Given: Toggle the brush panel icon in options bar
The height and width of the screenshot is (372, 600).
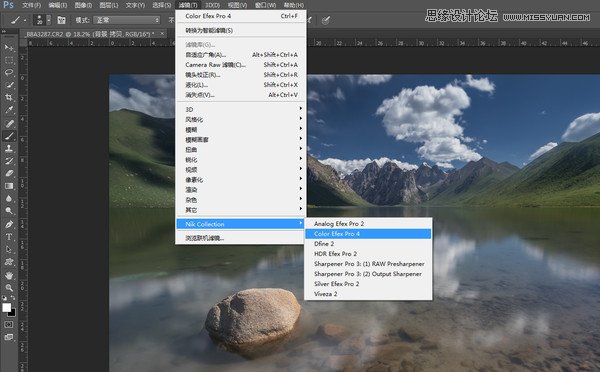Looking at the screenshot, I should click(x=61, y=20).
